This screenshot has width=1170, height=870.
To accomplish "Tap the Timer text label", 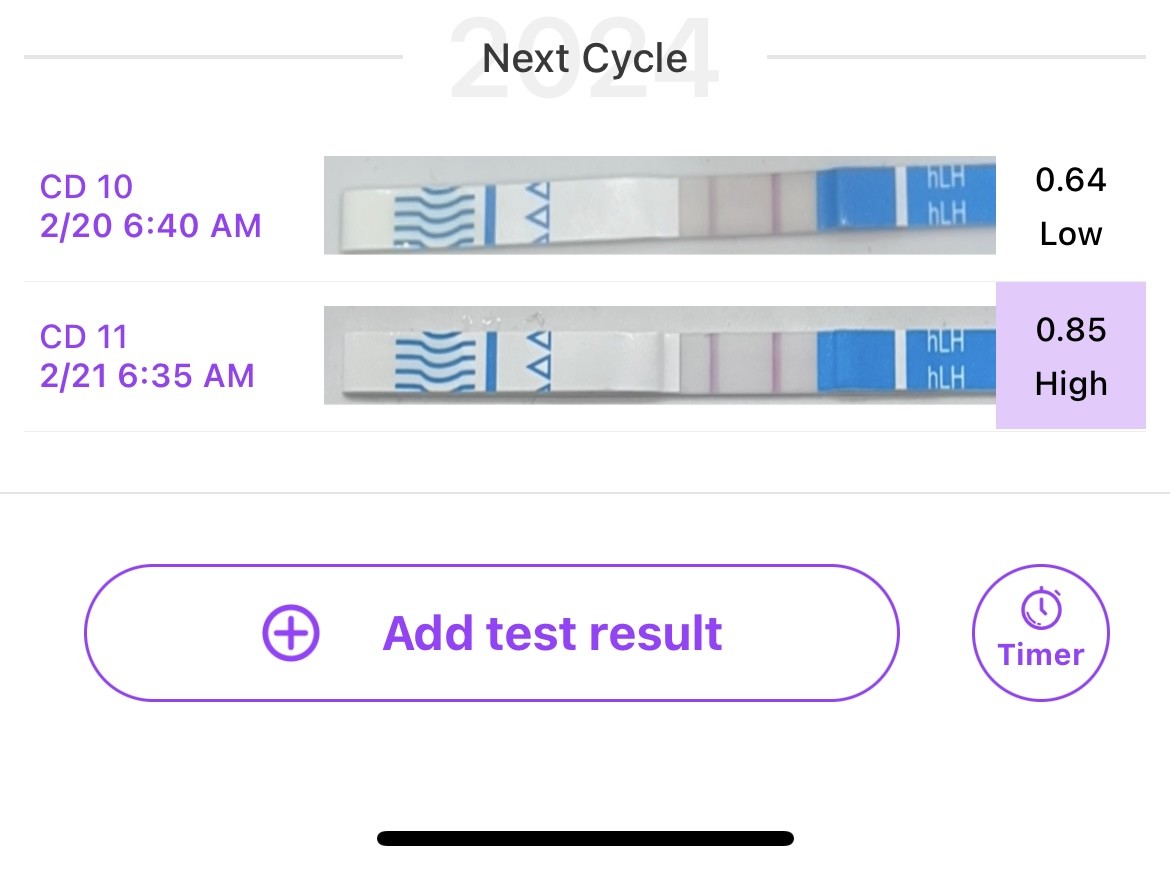I will pyautogui.click(x=1041, y=655).
